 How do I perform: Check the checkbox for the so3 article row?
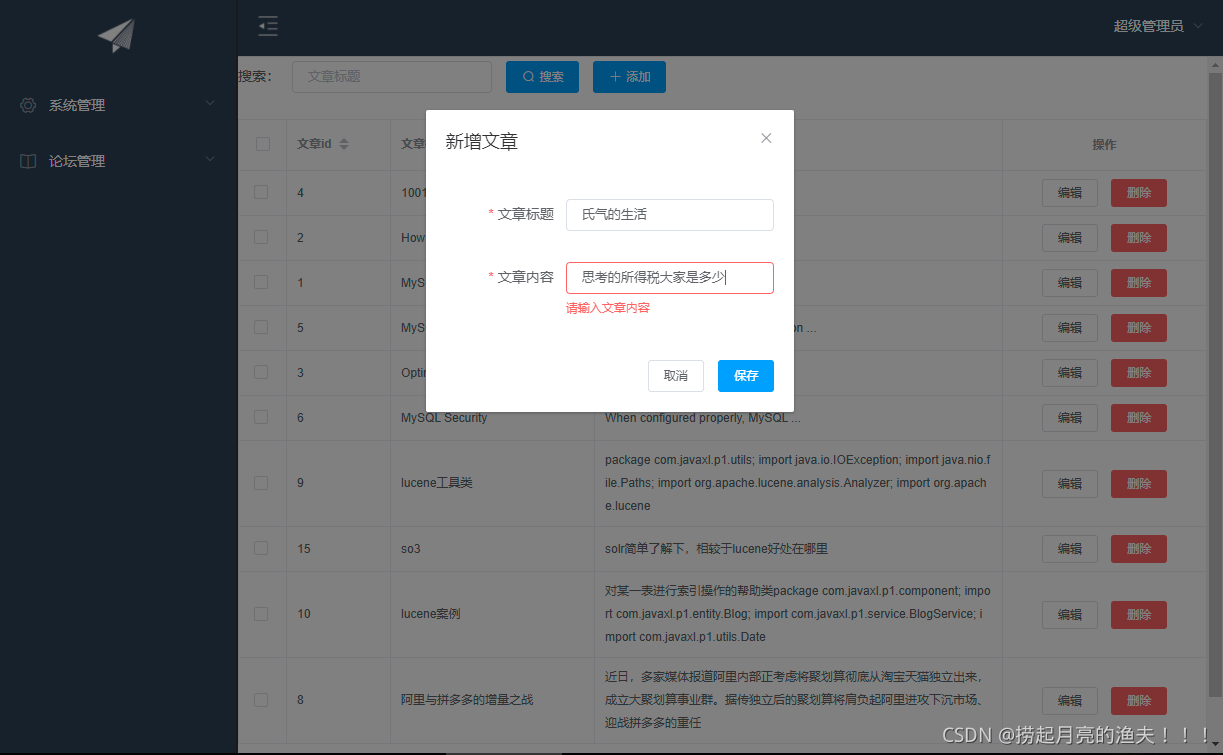pos(261,548)
